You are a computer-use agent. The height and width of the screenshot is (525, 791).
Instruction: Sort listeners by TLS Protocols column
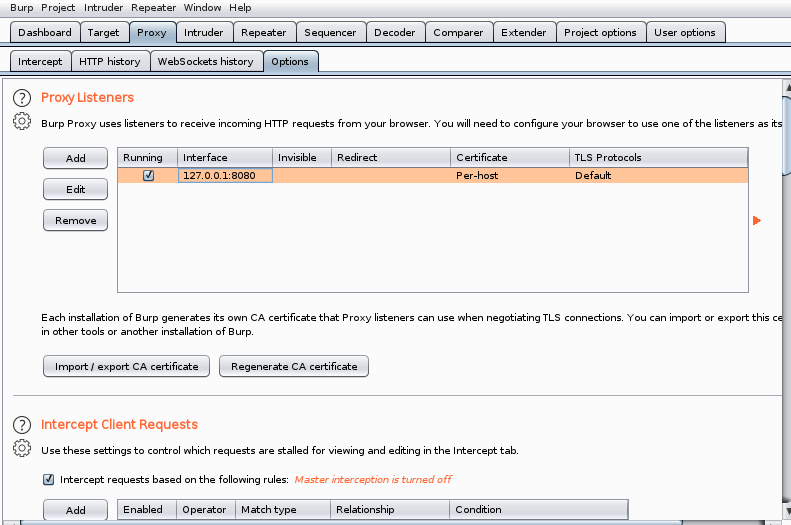coord(658,157)
